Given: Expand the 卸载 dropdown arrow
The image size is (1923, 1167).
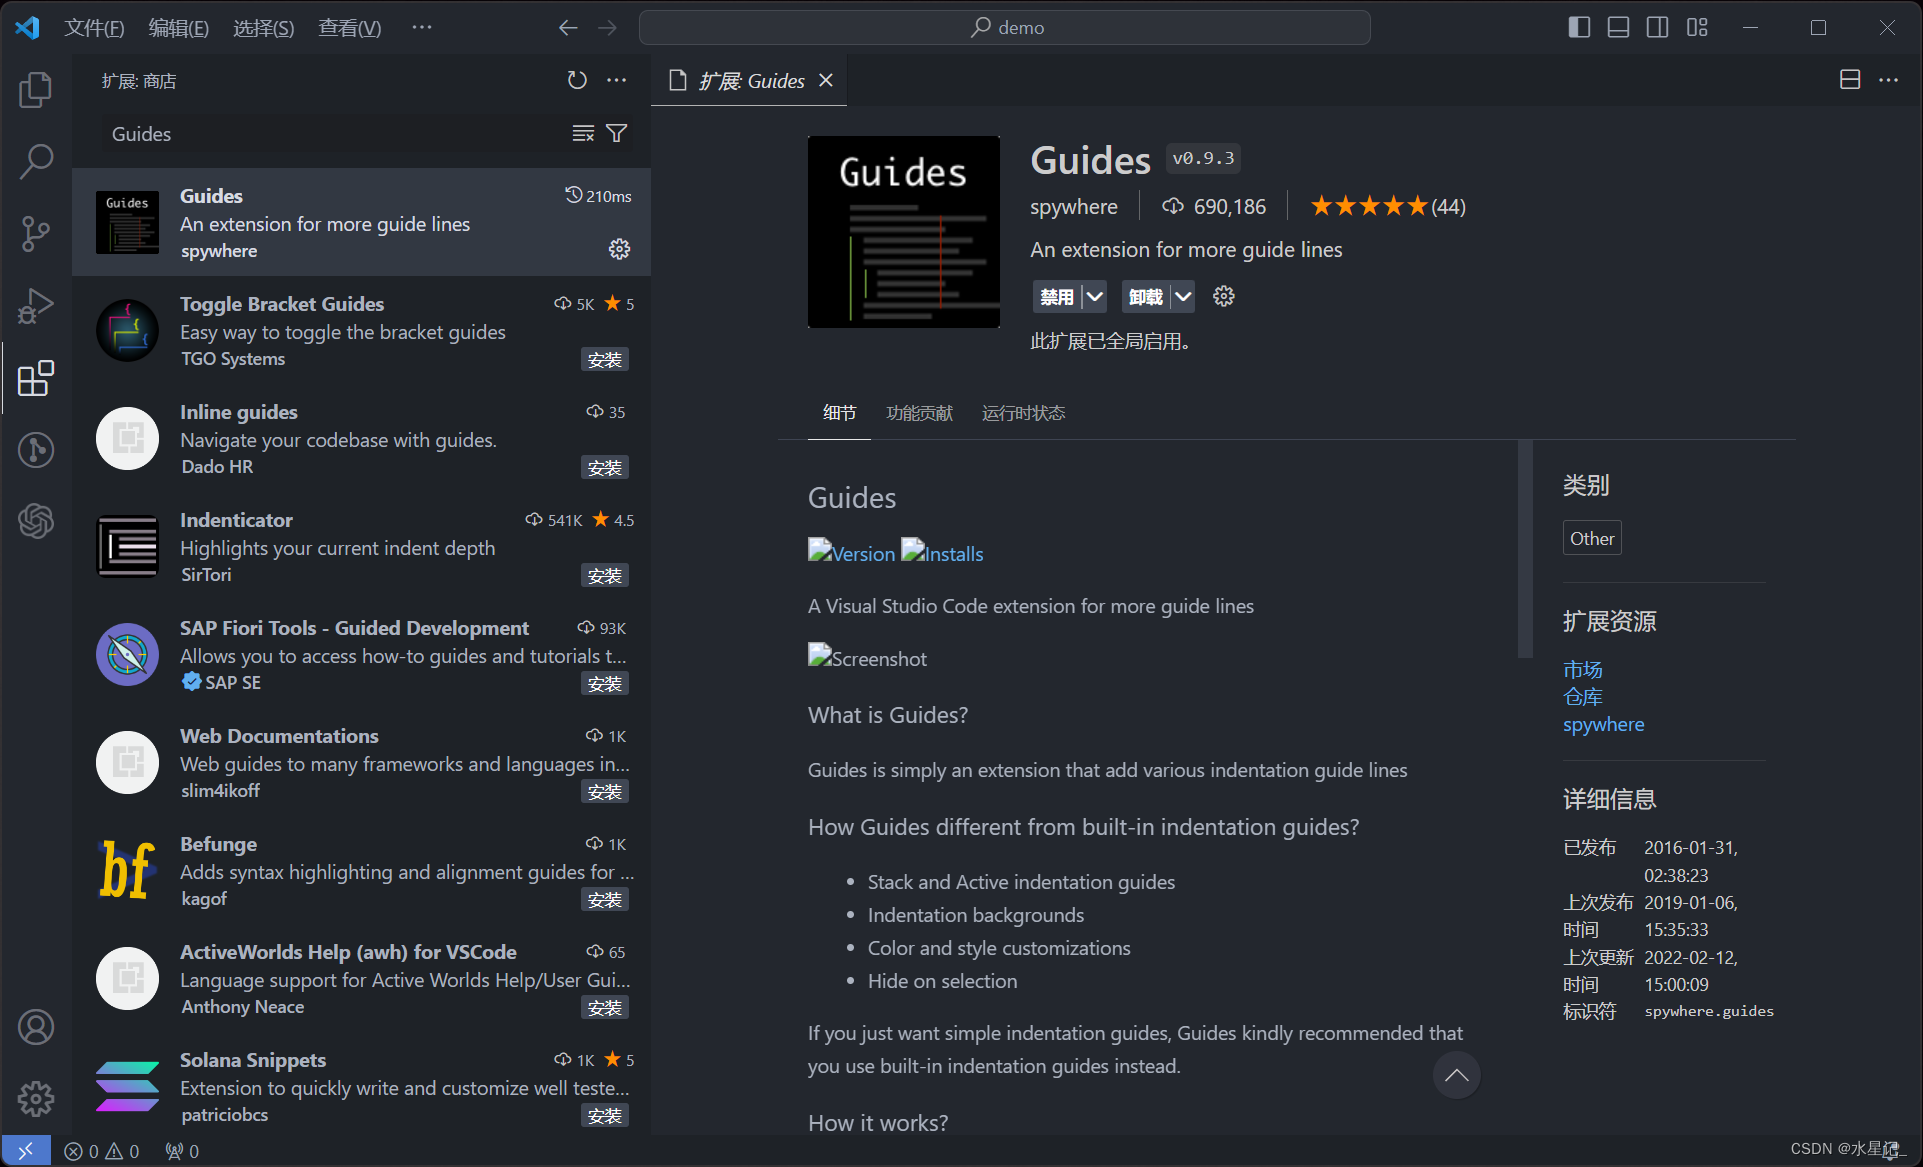Looking at the screenshot, I should pos(1183,296).
